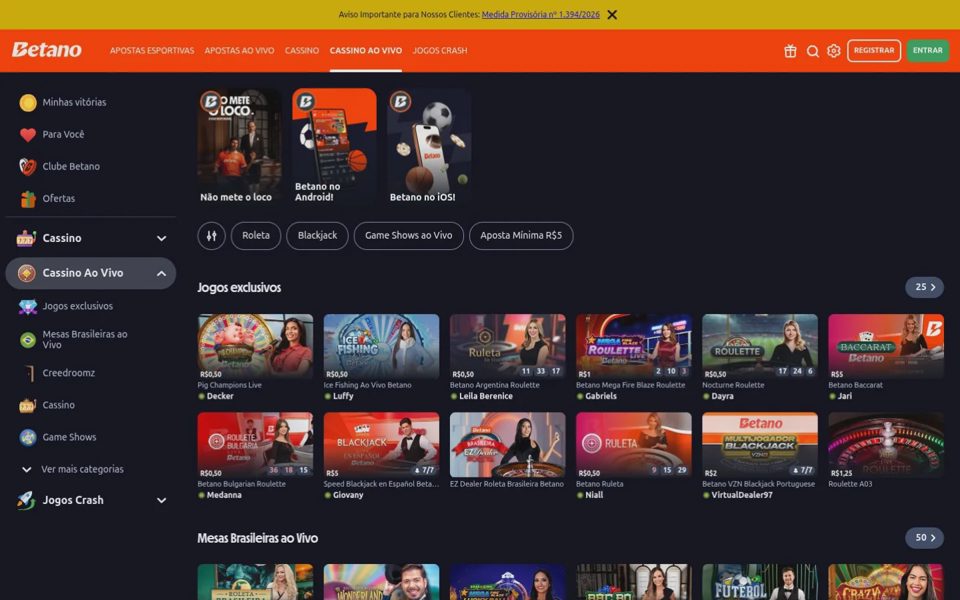Open Ice Fishing Ao Vivo Betano game

point(381,347)
